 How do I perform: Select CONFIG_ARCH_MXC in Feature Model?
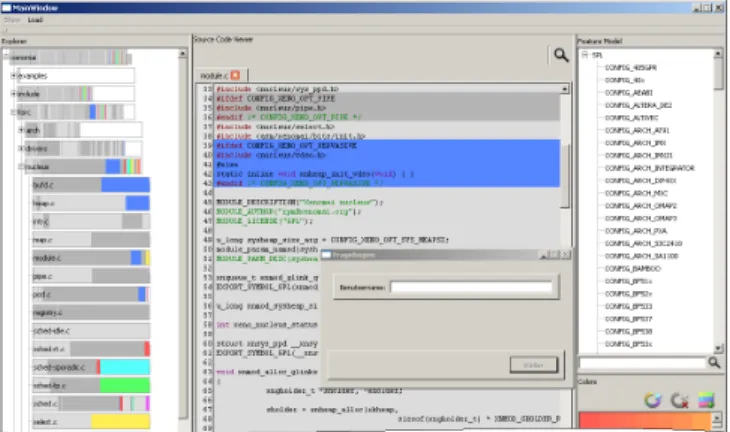(x=636, y=193)
